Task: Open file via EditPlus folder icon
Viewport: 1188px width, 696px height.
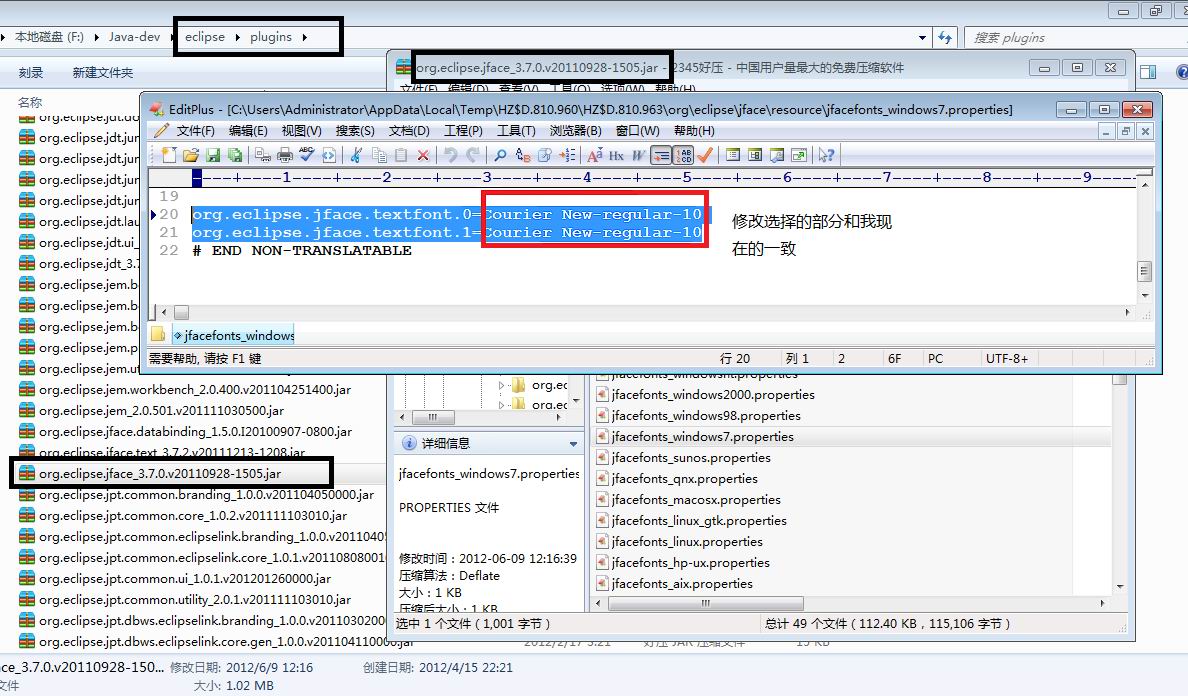Action: point(192,155)
